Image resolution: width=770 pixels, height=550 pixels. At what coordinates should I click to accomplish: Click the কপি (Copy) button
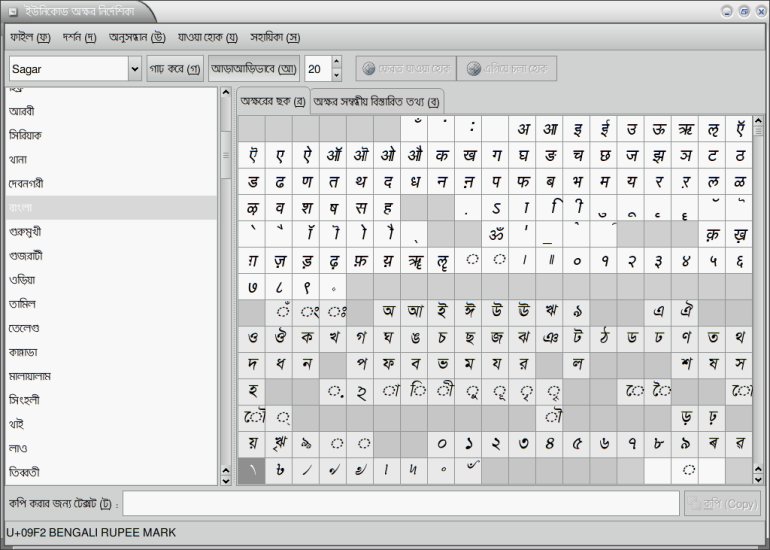[x=722, y=504]
